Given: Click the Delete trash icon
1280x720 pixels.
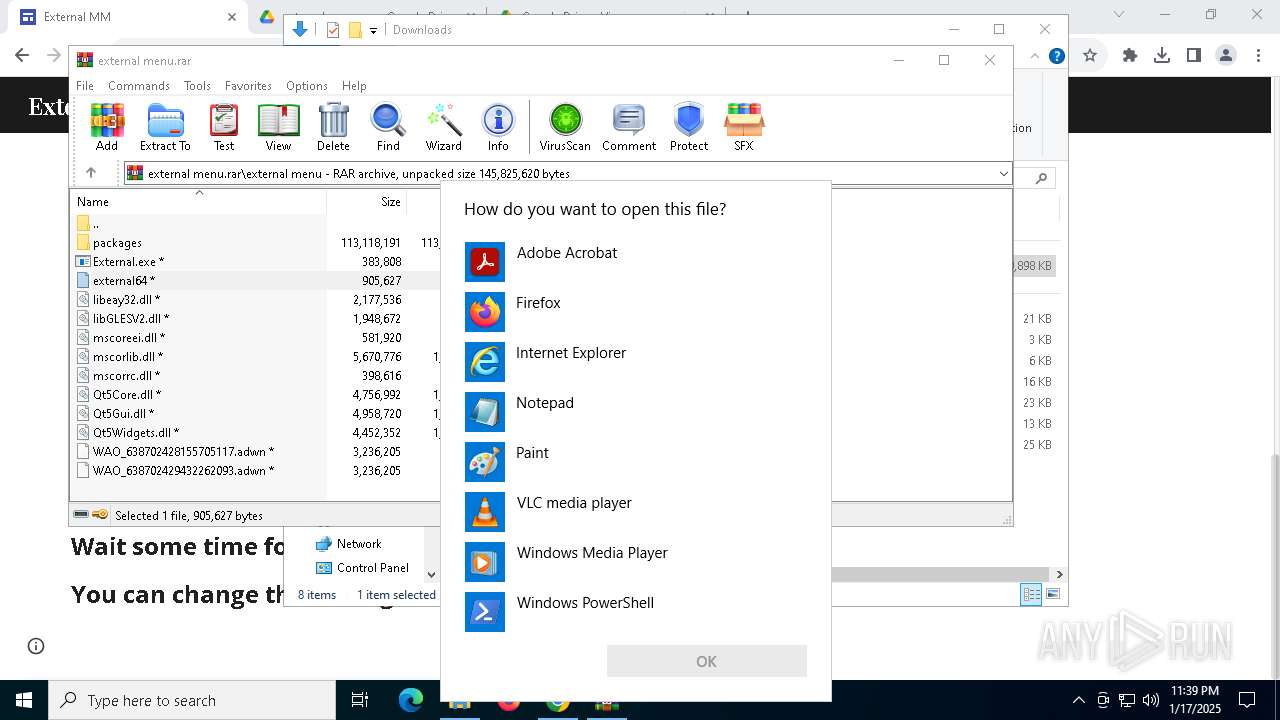Looking at the screenshot, I should [x=333, y=127].
